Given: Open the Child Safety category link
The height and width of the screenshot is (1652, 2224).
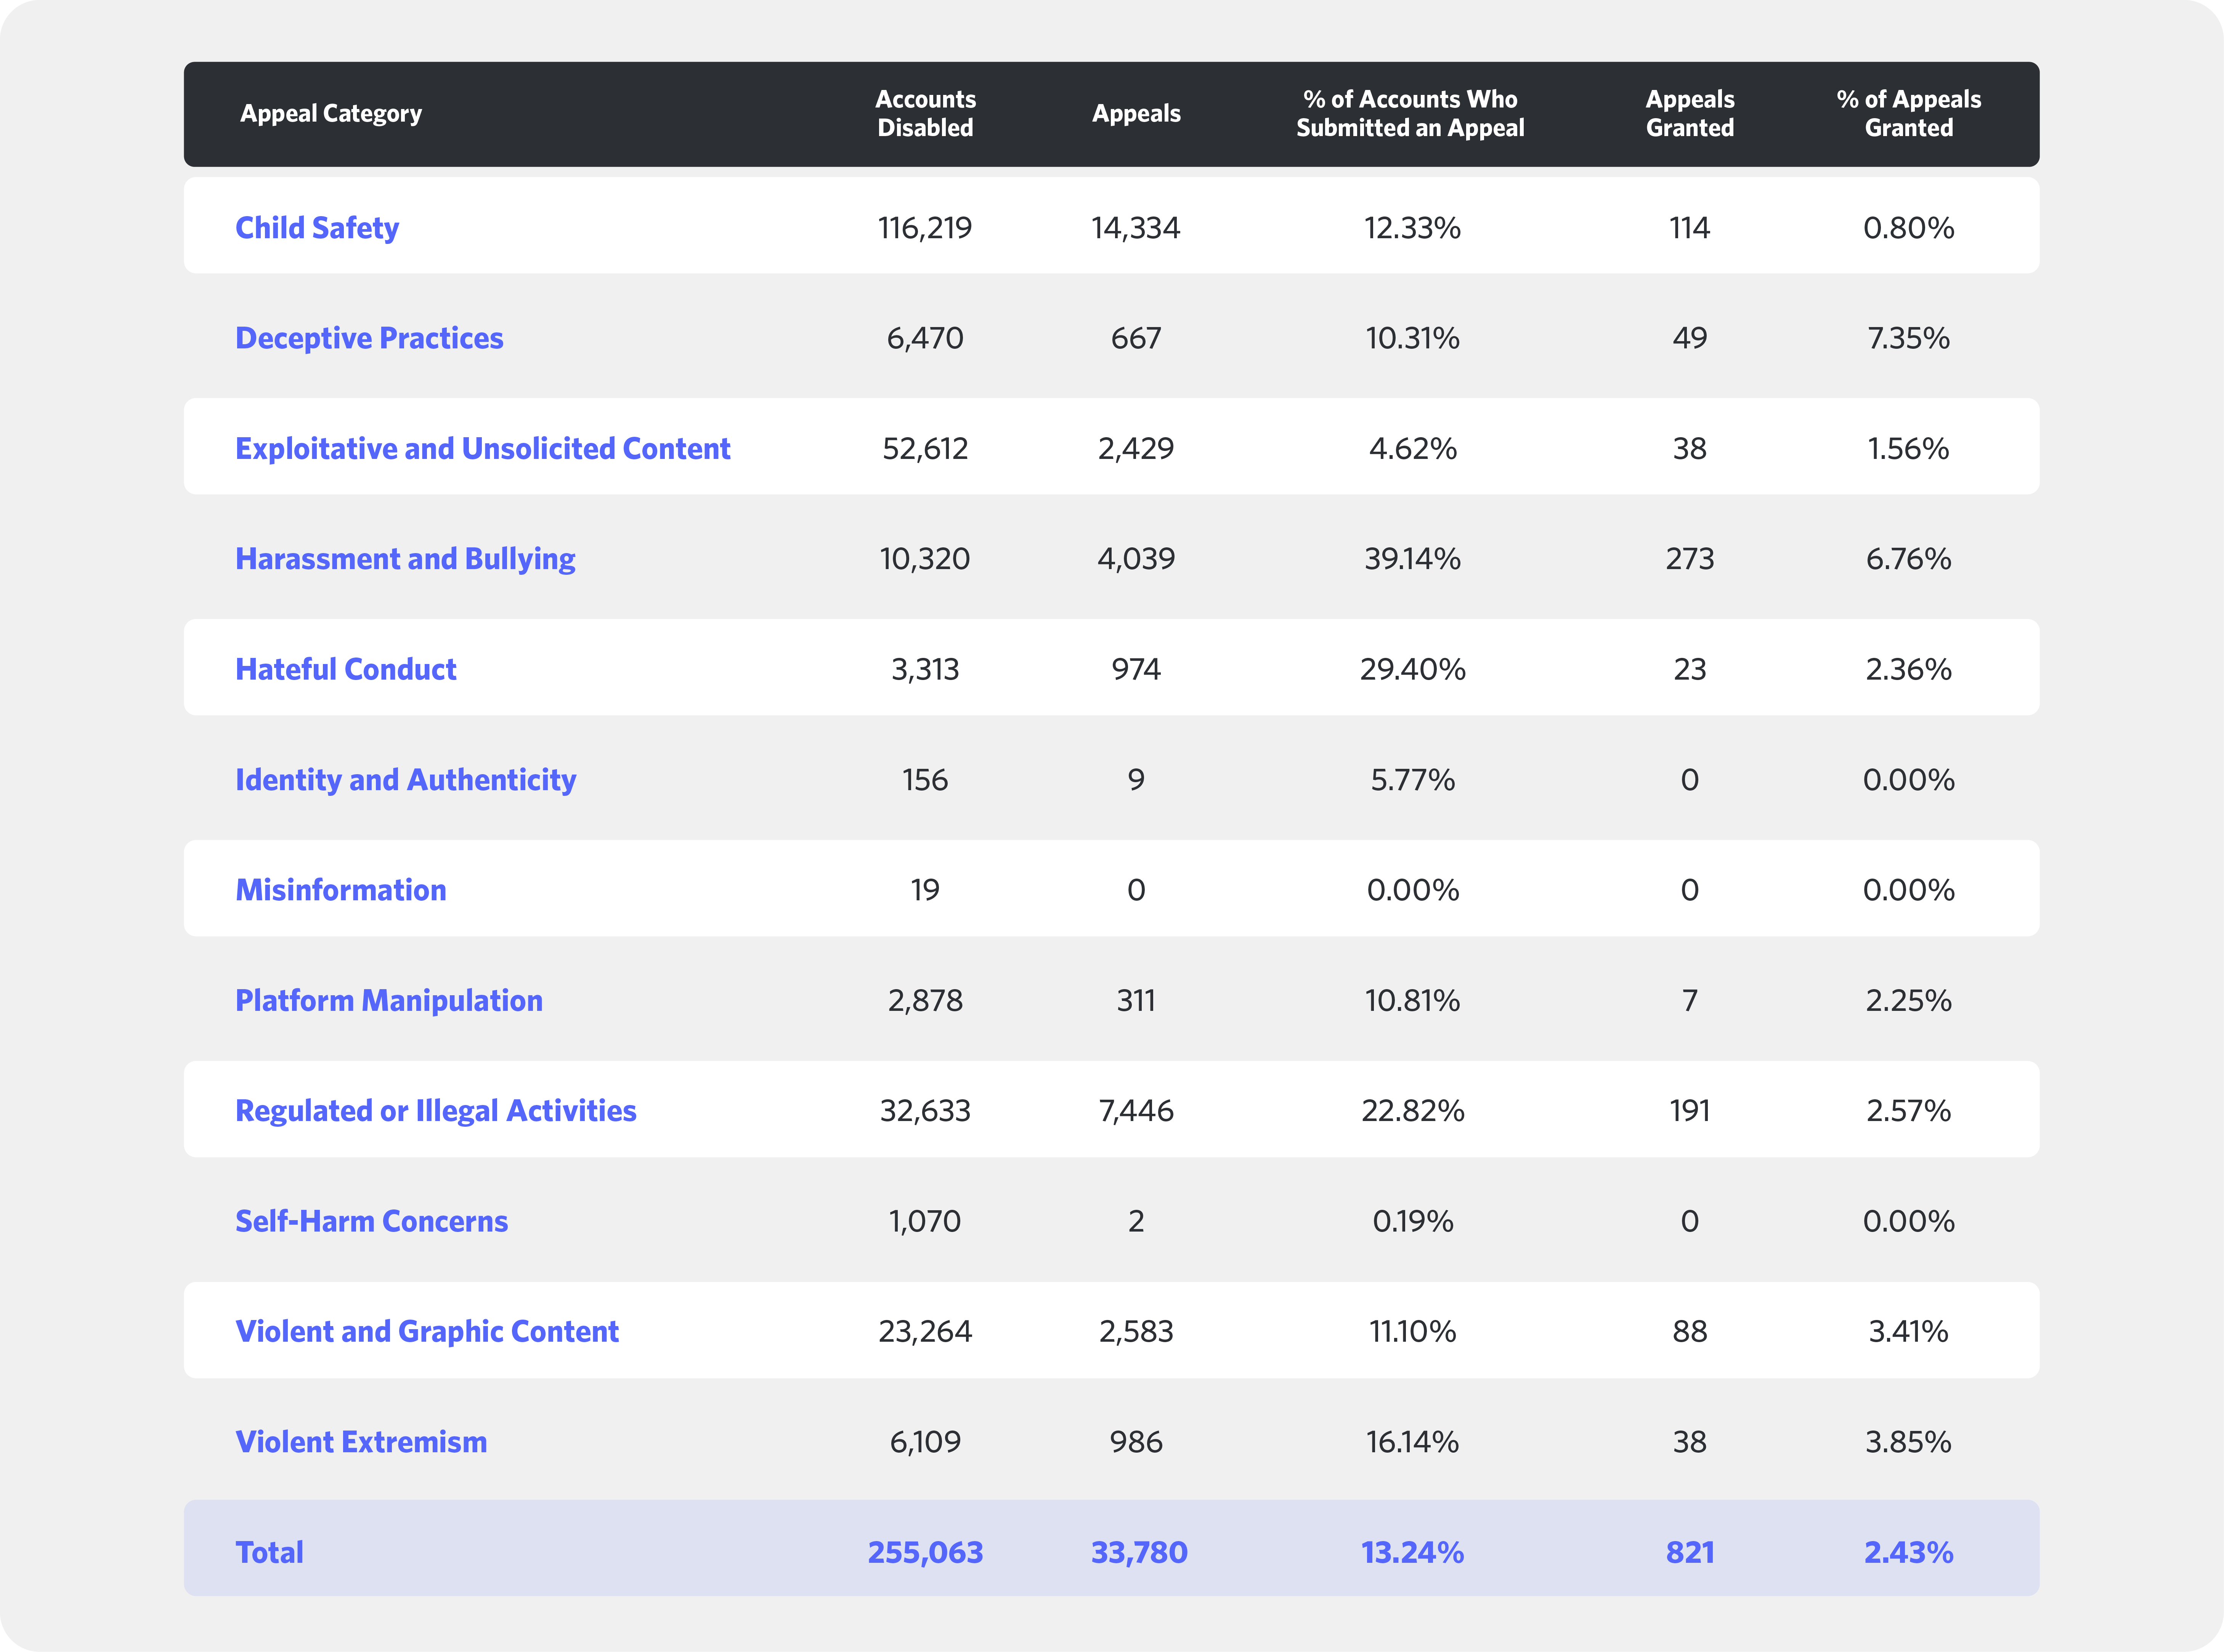Looking at the screenshot, I should point(317,228).
